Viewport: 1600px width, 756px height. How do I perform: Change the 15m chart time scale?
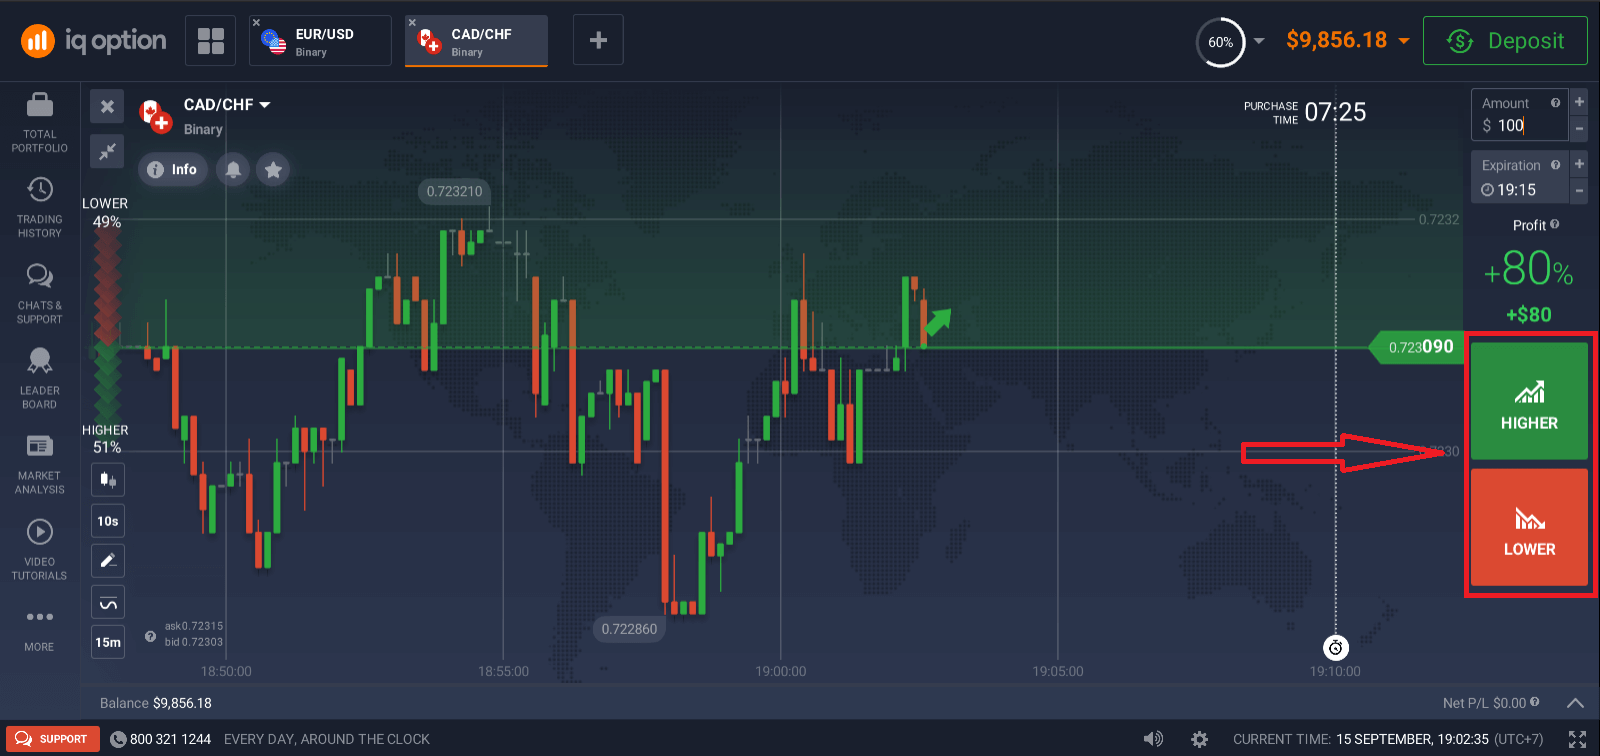(108, 642)
